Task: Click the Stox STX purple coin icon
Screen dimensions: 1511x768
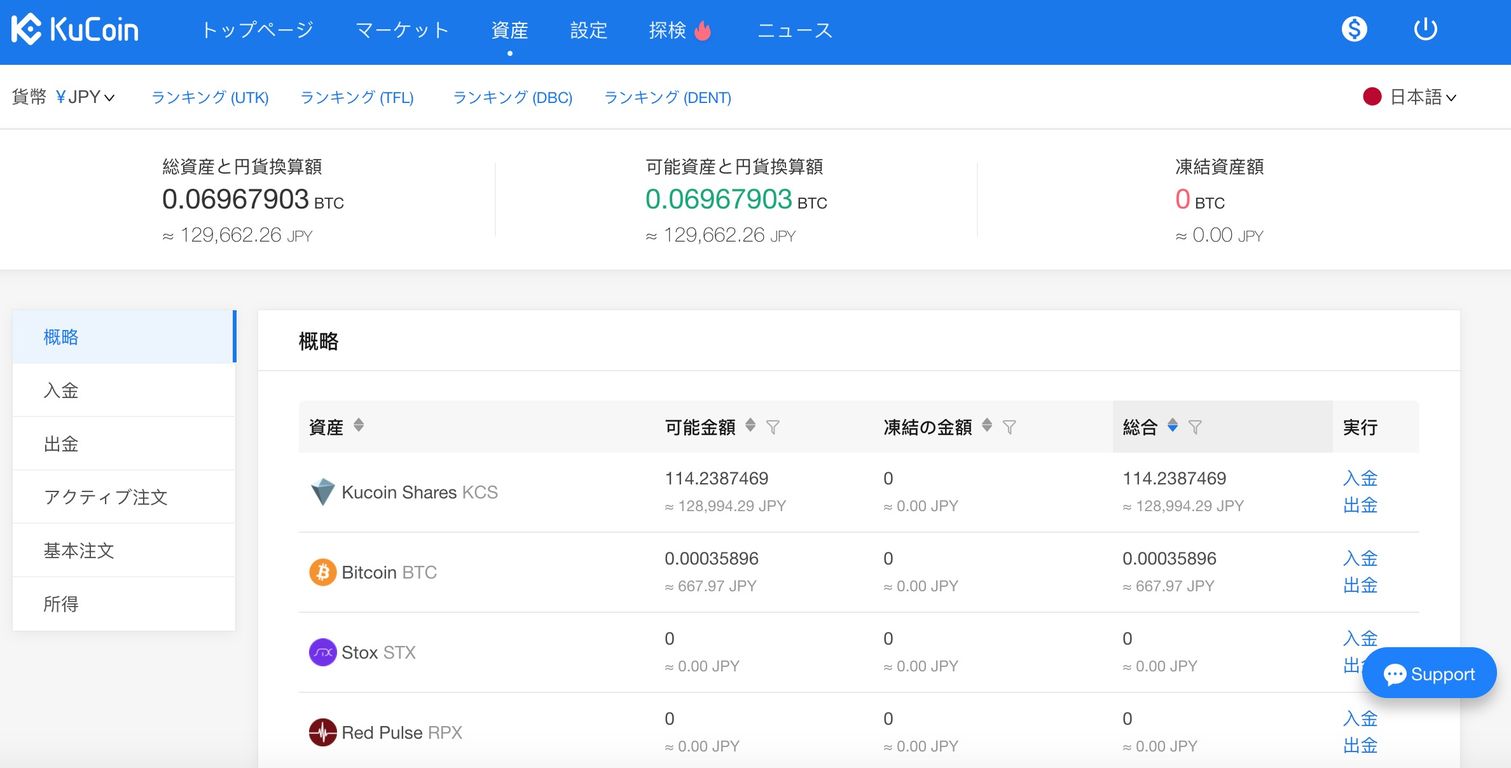Action: (x=322, y=652)
